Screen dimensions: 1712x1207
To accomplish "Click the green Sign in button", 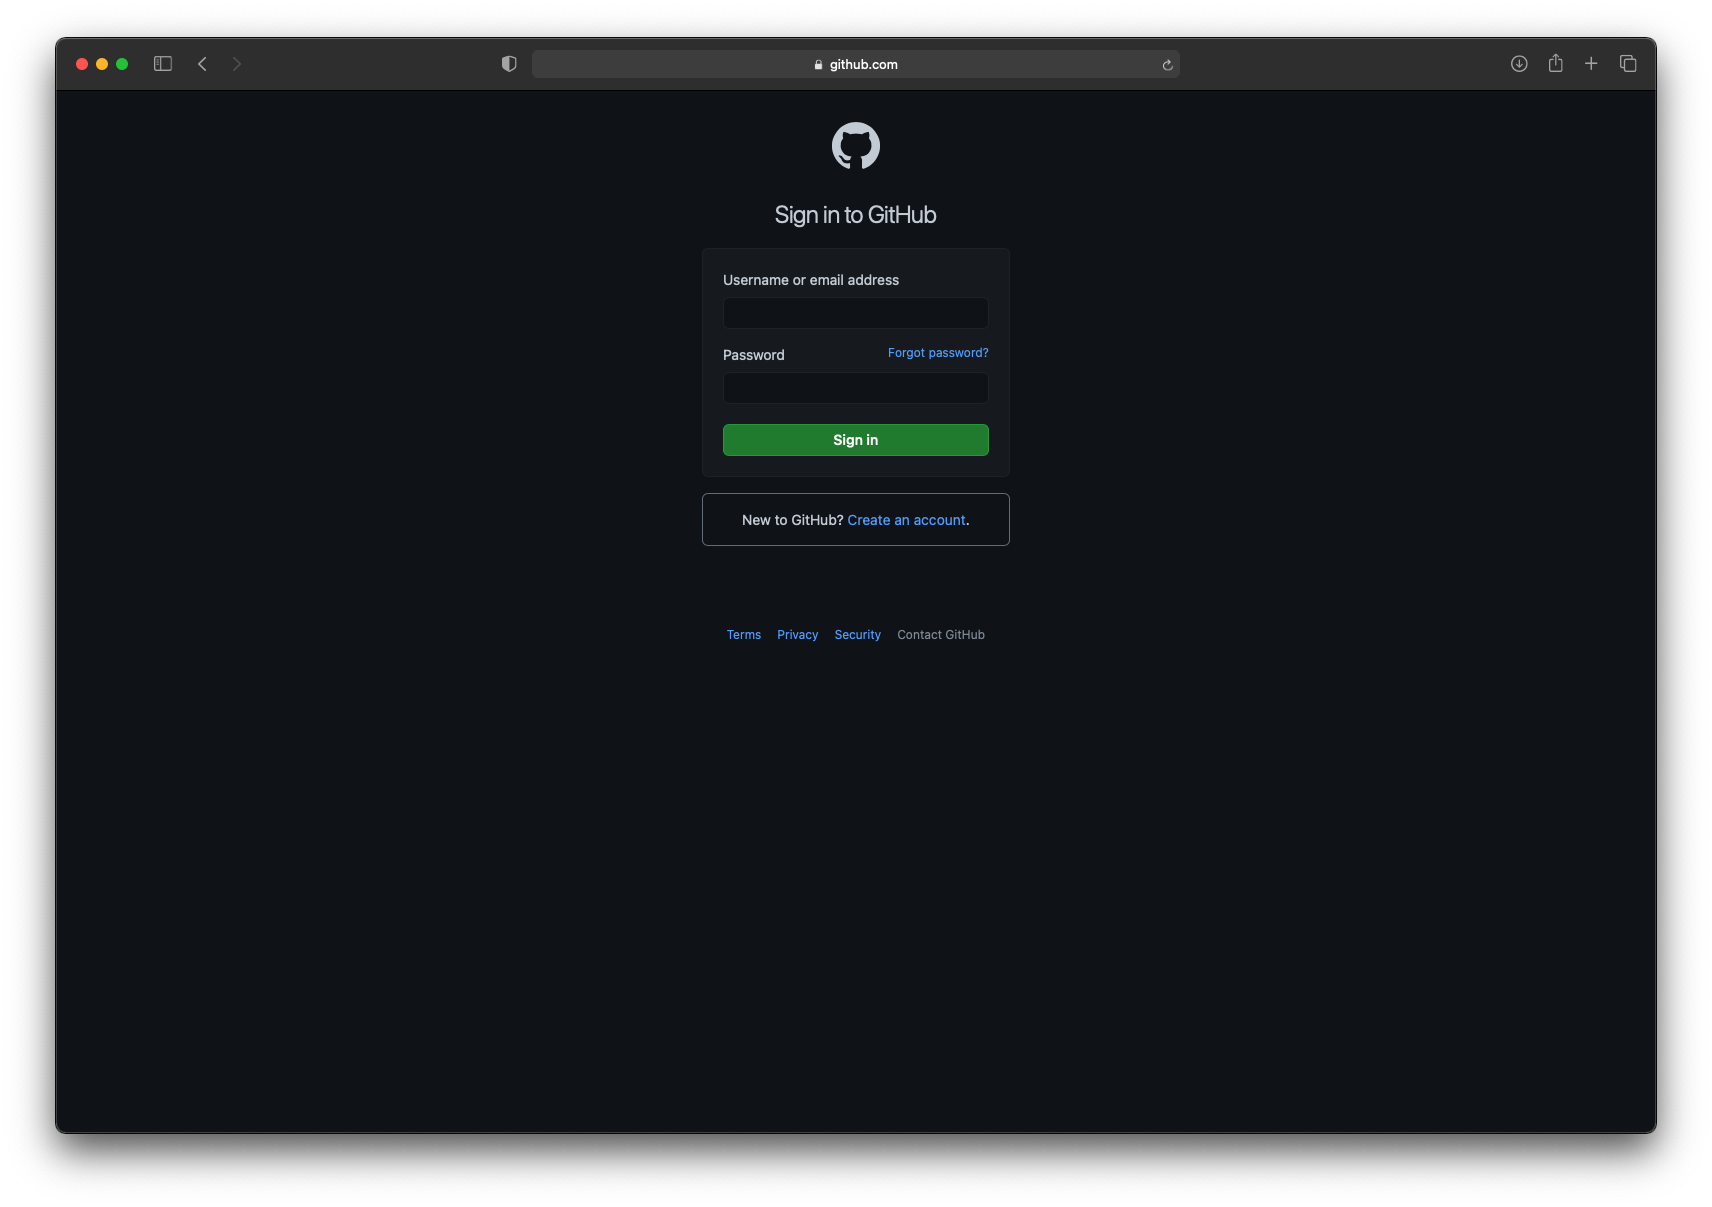I will (x=856, y=440).
